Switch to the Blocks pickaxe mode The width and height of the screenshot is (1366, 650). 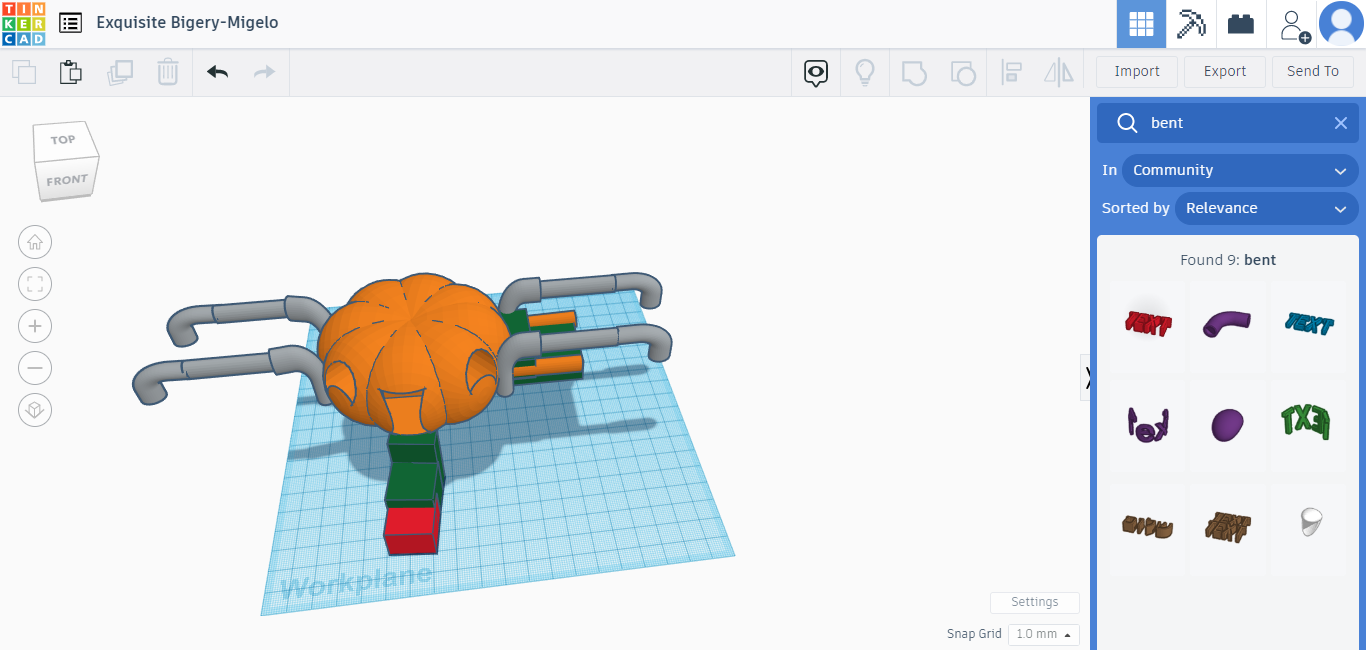pos(1191,24)
